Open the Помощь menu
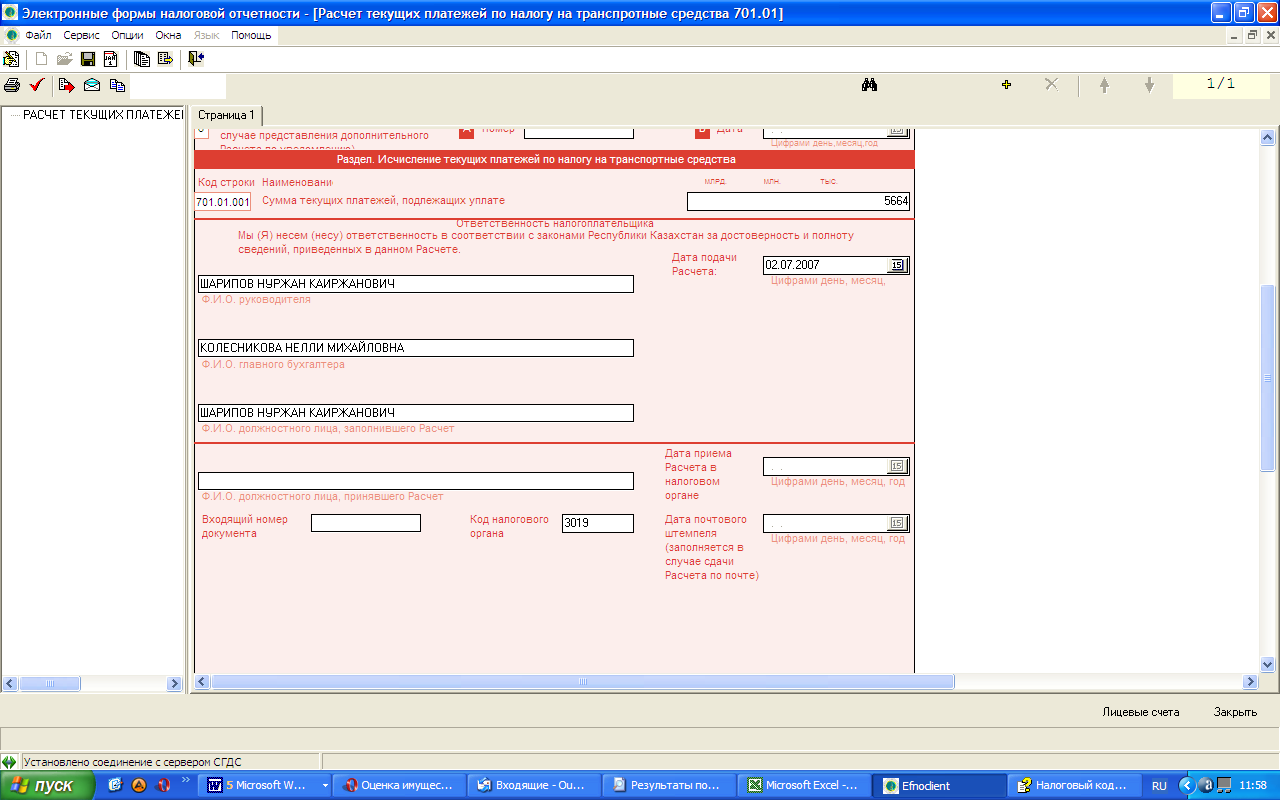 coord(251,35)
